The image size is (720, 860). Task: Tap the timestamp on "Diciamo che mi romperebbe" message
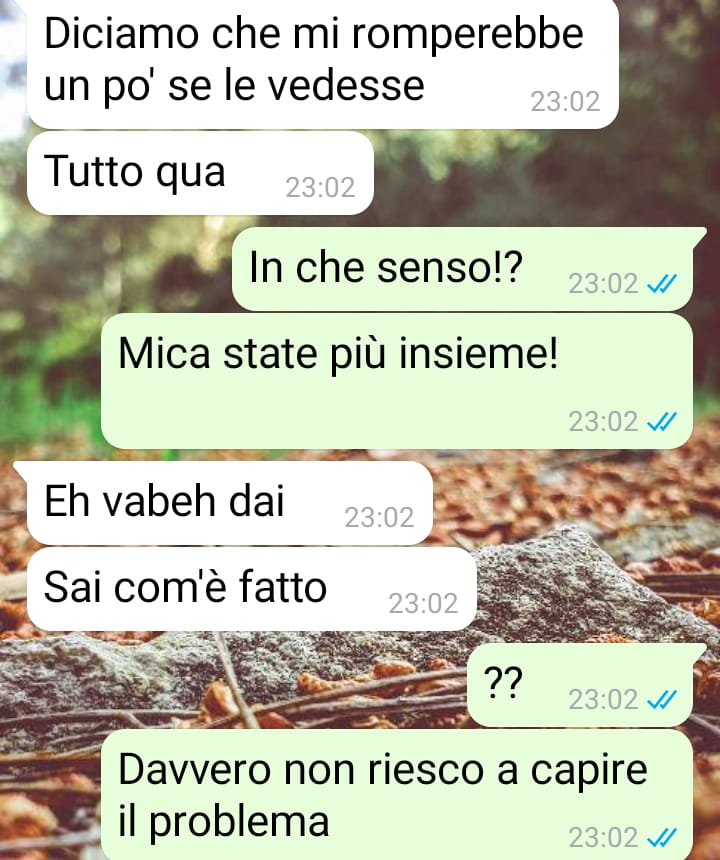(565, 101)
